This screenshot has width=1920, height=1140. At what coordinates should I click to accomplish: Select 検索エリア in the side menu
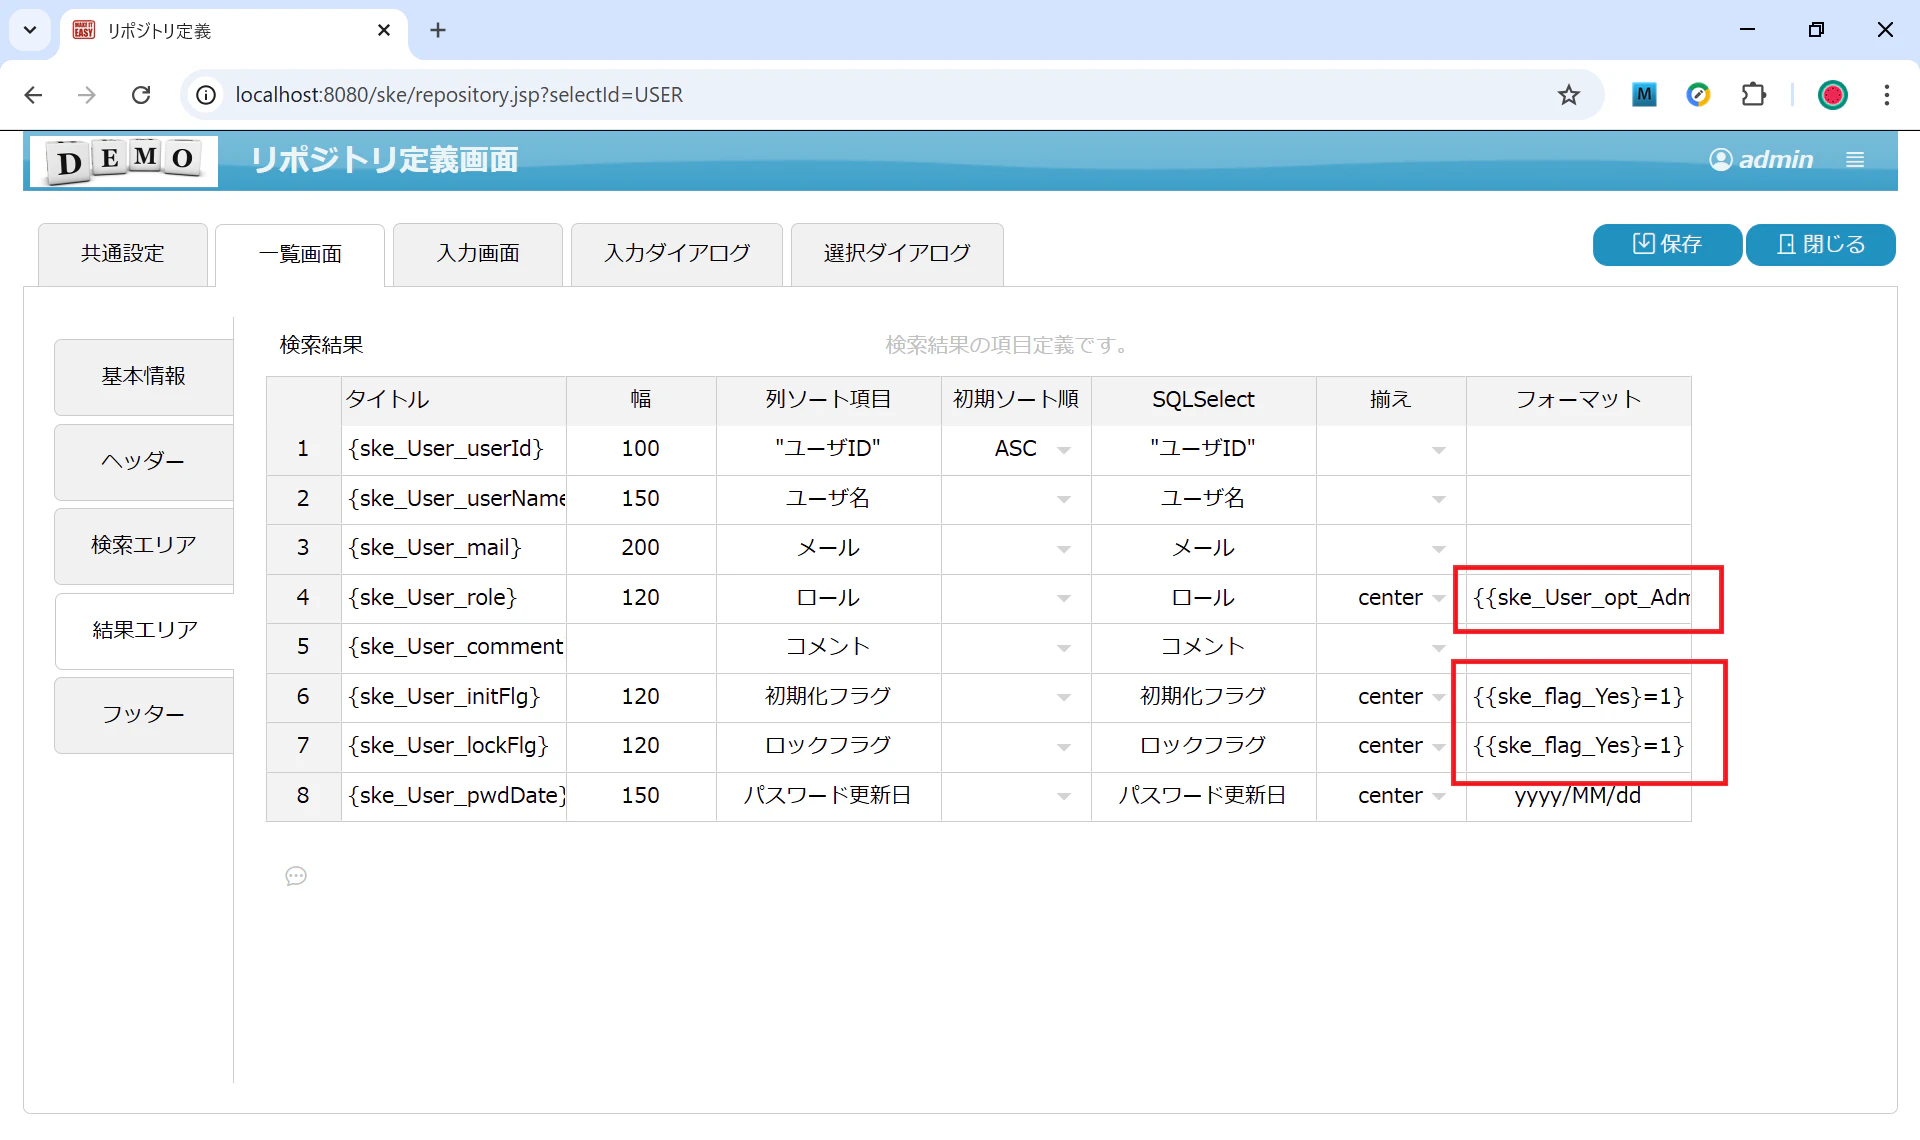(x=144, y=546)
